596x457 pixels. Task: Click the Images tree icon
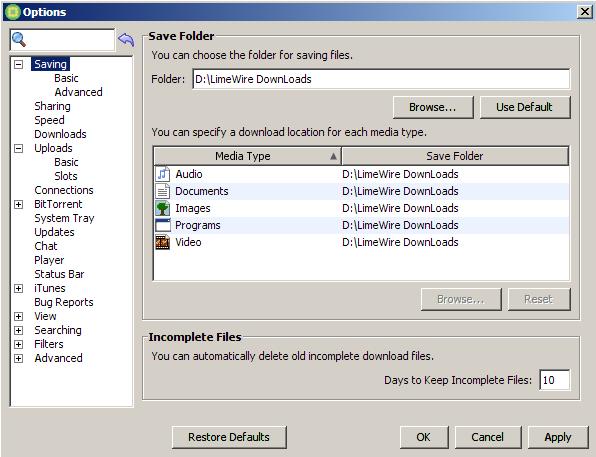[x=162, y=208]
